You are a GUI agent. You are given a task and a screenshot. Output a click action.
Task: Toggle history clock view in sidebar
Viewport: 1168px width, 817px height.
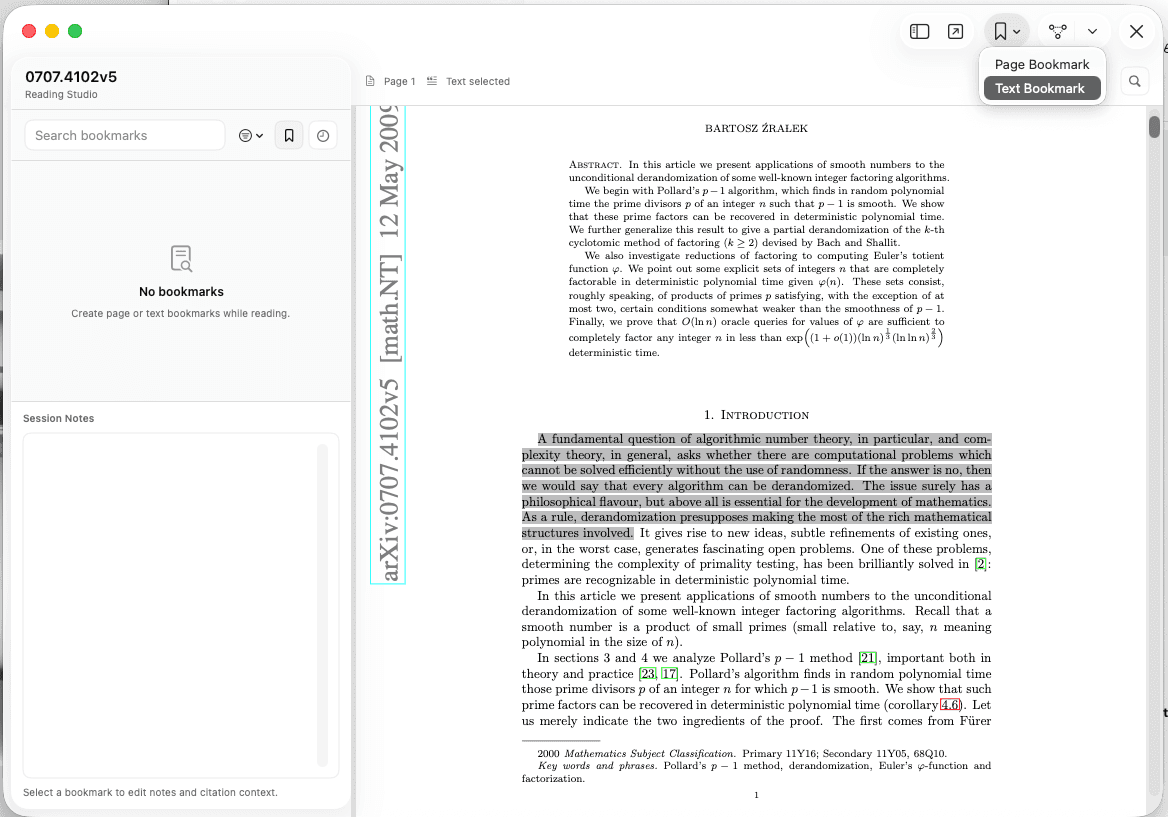click(323, 136)
